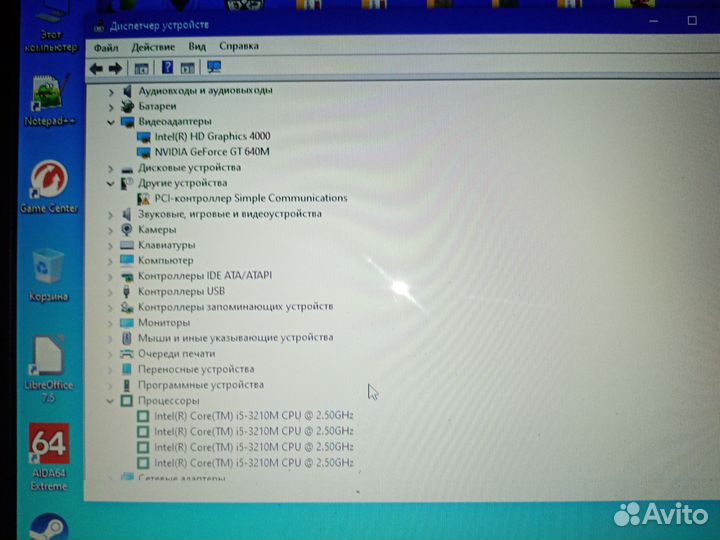Expand Аудиовходы и аудиовыходы node
Image resolution: width=720 pixels, height=540 pixels.
[111, 92]
